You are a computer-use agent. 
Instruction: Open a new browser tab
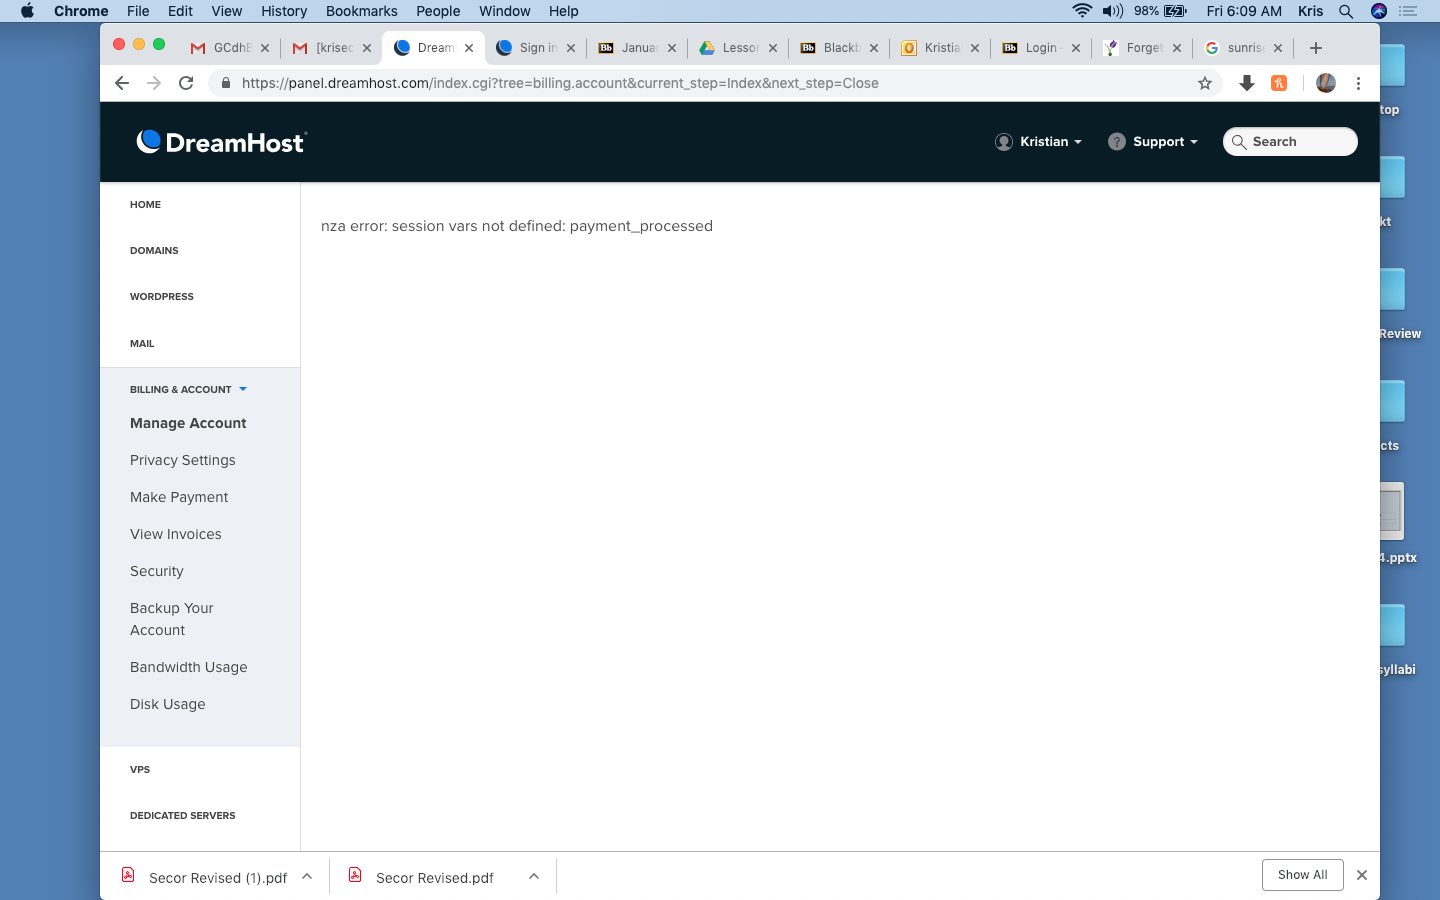pos(1316,48)
